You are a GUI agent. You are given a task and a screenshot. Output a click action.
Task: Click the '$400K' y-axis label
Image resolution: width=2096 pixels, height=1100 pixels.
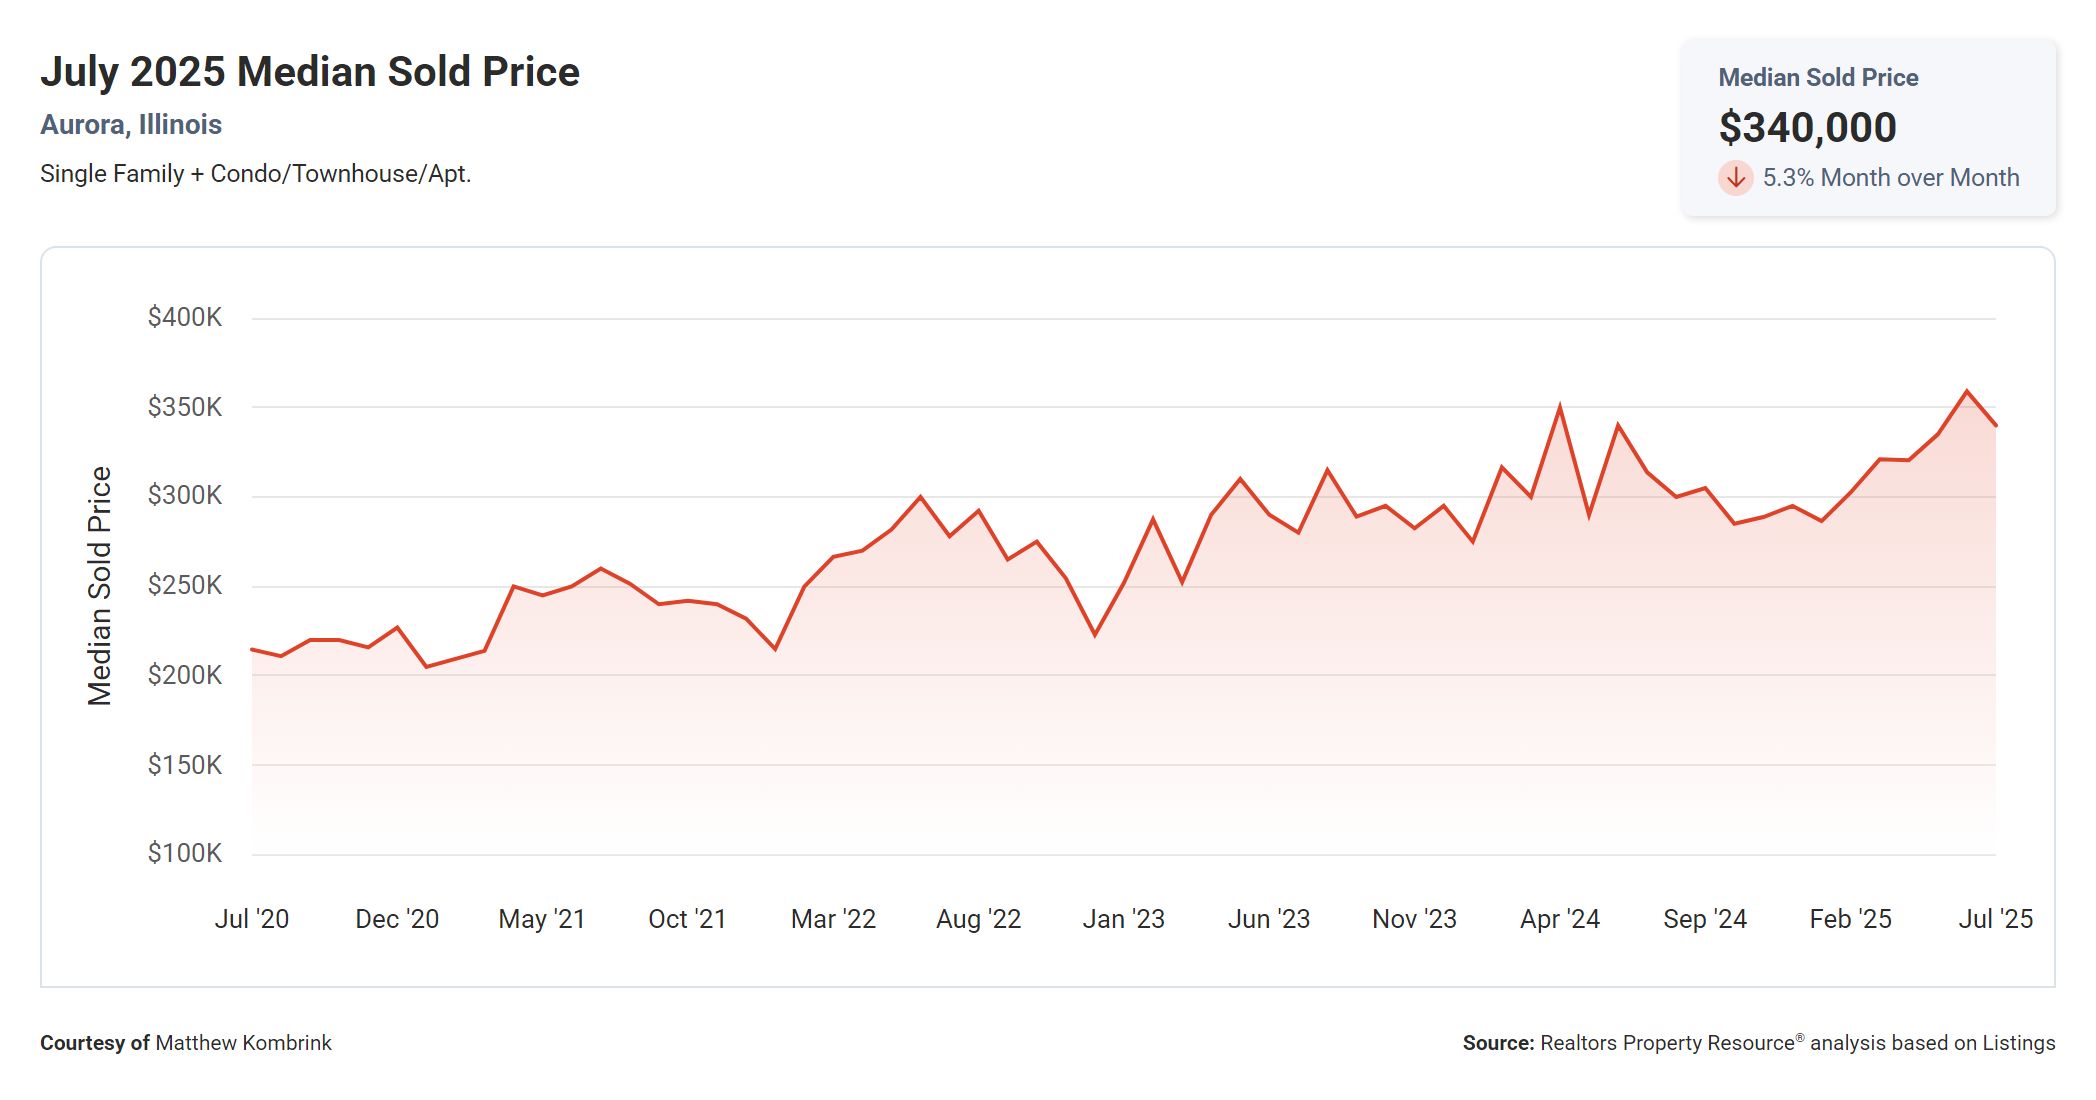pos(185,317)
